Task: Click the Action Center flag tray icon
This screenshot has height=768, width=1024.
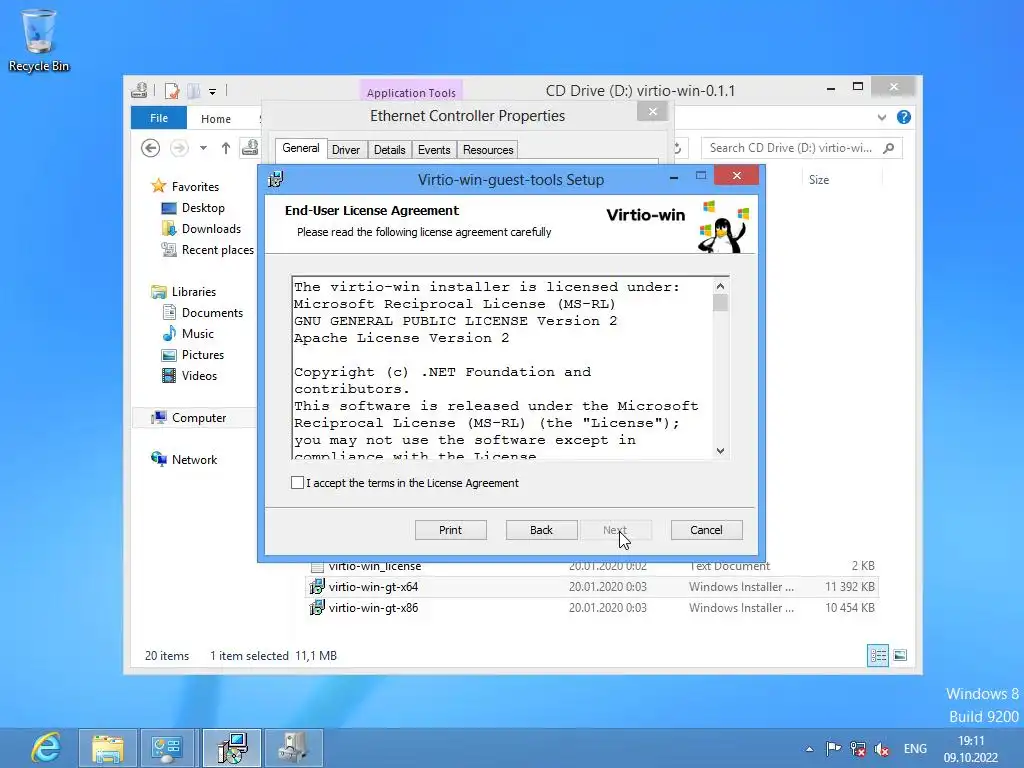Action: (x=833, y=748)
